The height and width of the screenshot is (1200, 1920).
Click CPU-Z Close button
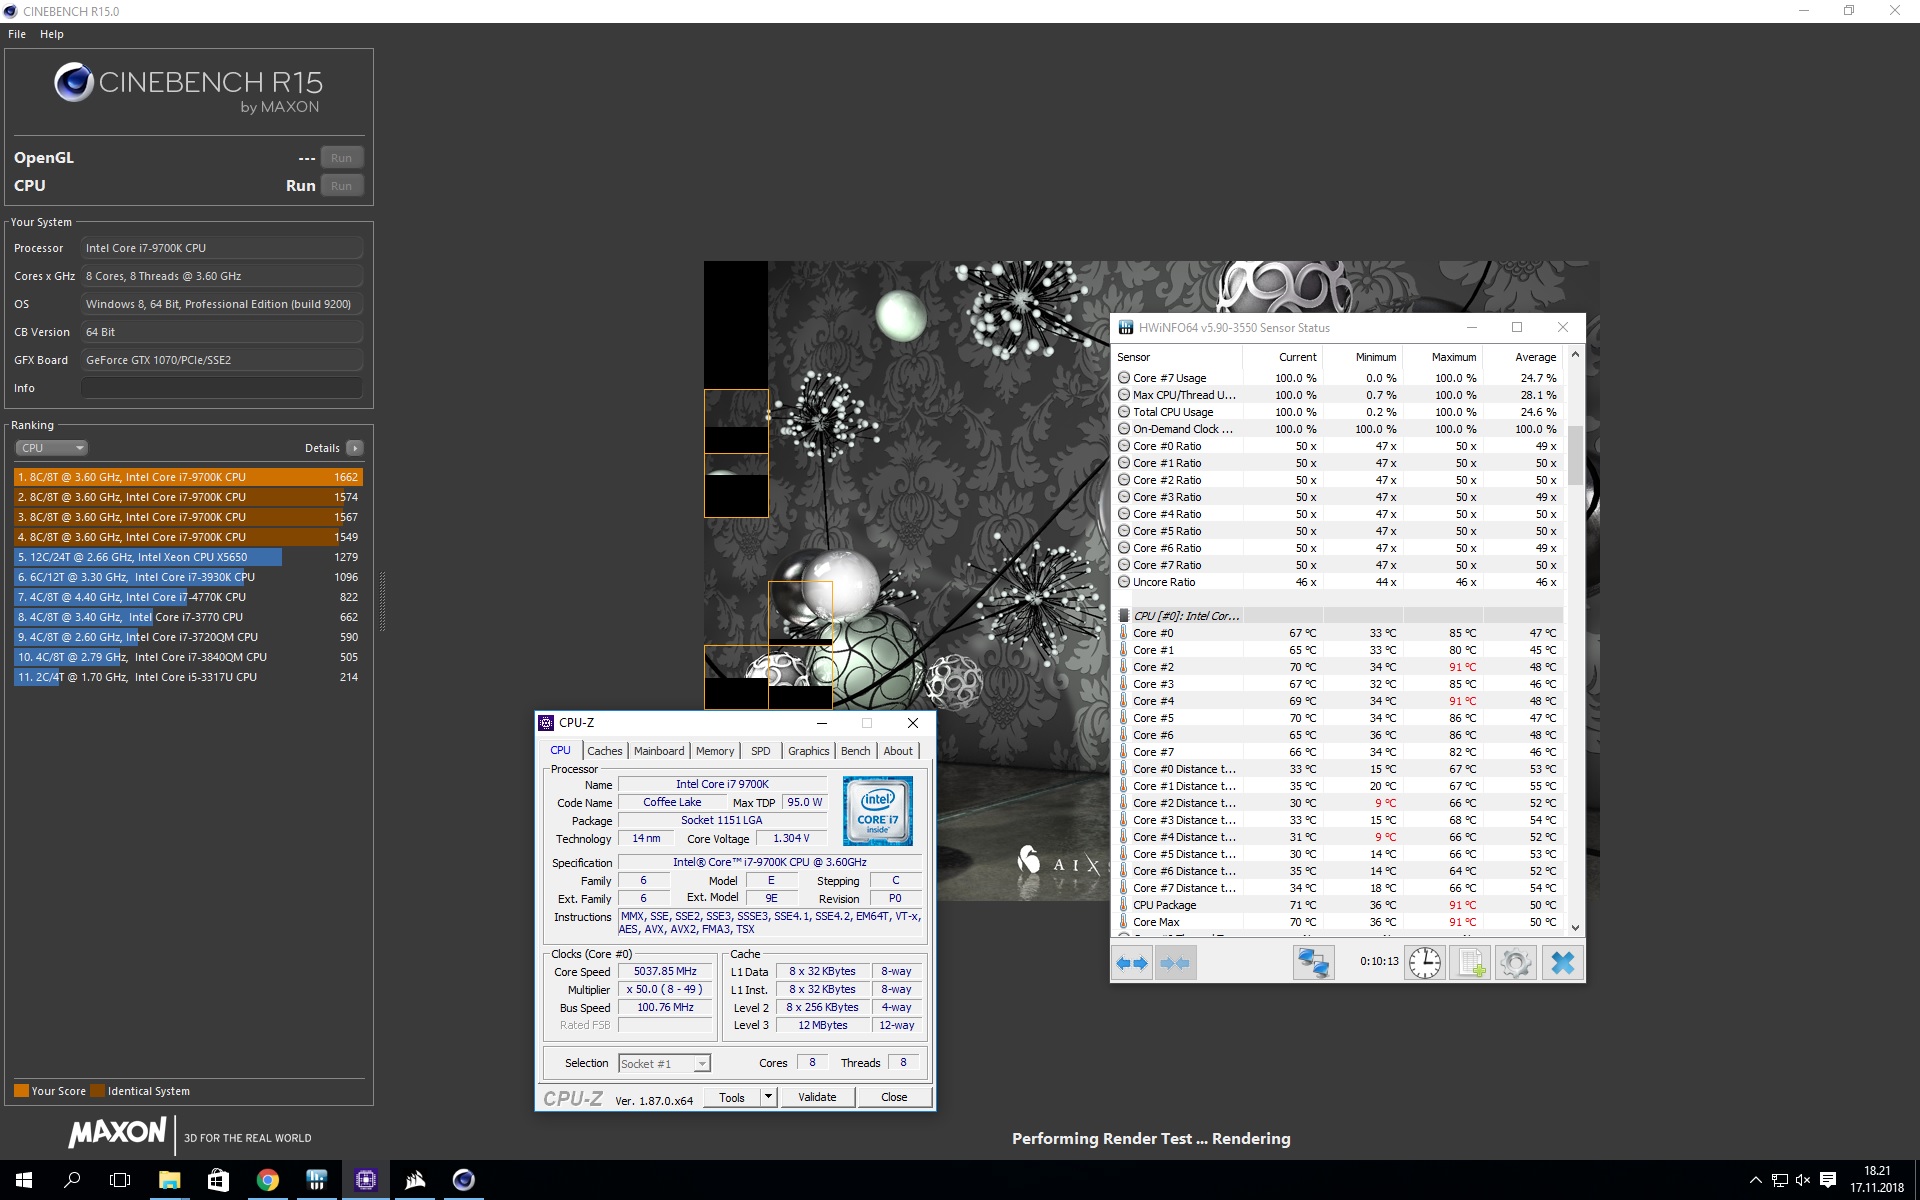(x=894, y=1097)
